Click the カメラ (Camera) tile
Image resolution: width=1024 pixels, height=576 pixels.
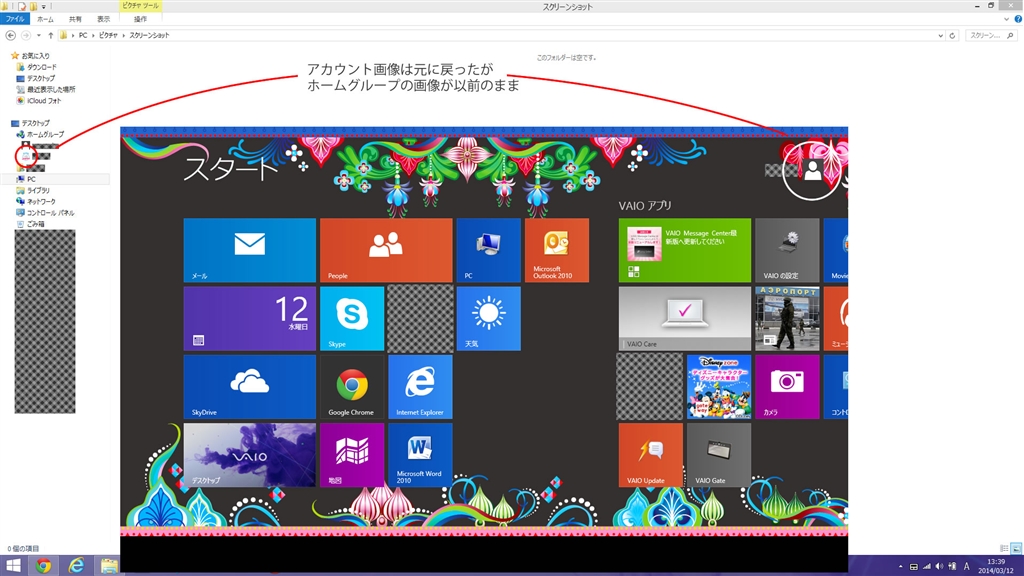point(786,386)
